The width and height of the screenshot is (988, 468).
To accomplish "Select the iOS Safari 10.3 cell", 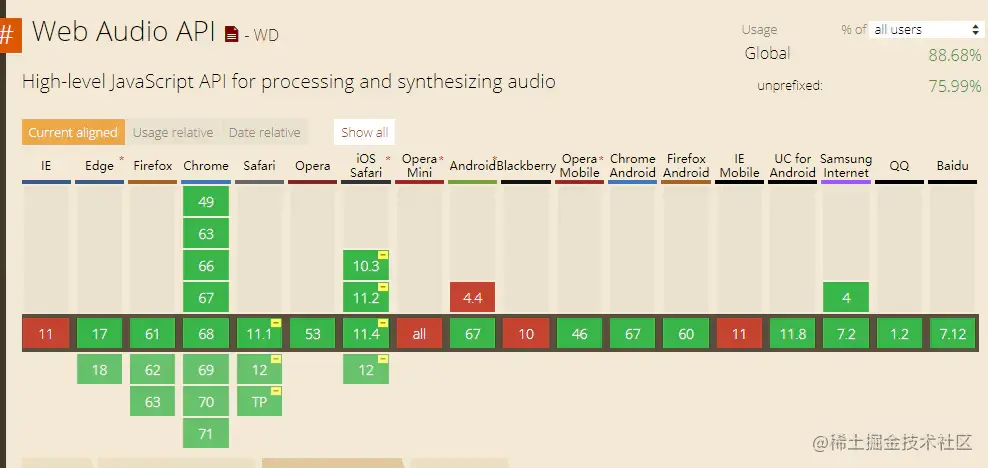I will 366,266.
